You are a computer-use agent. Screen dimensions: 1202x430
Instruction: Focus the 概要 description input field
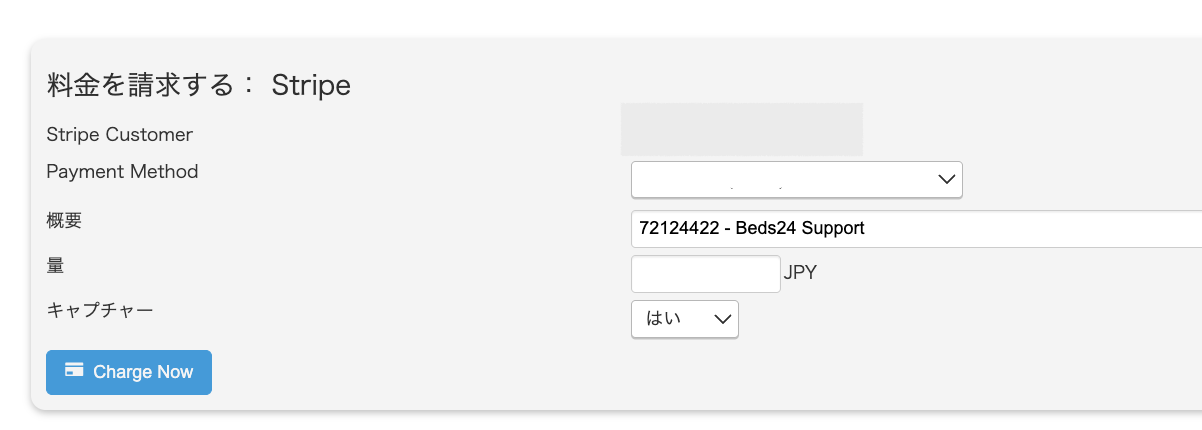(916, 228)
